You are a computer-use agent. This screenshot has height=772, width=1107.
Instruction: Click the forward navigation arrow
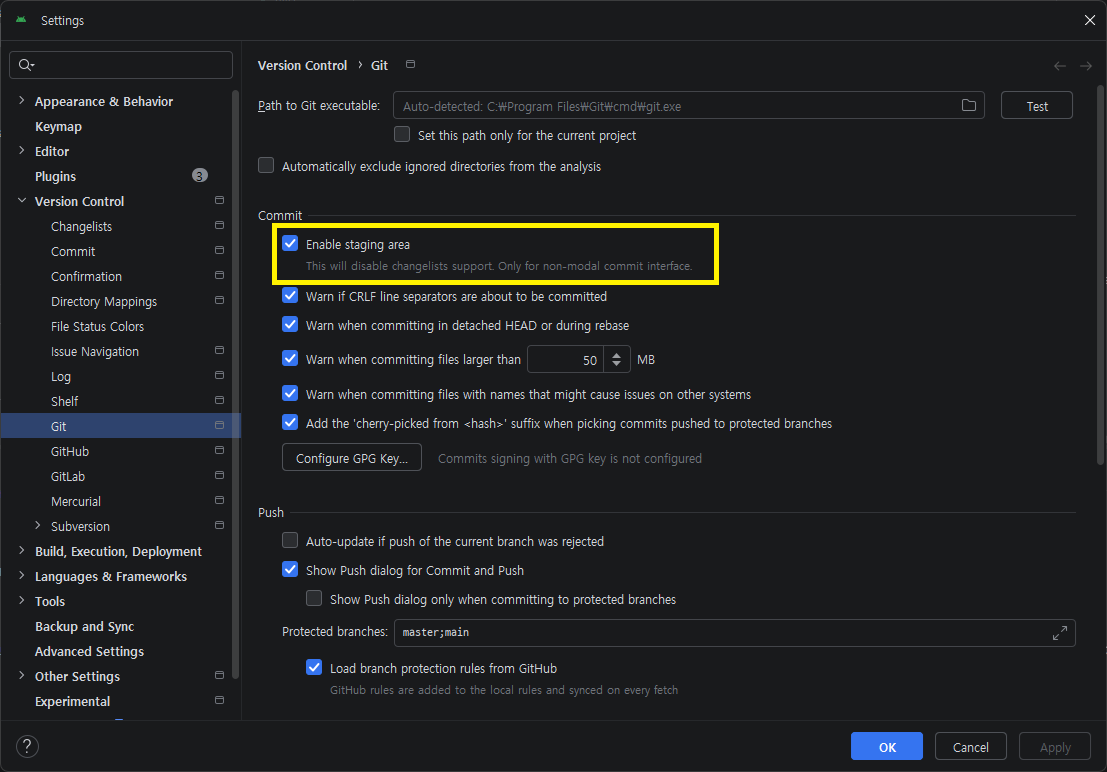tap(1086, 66)
